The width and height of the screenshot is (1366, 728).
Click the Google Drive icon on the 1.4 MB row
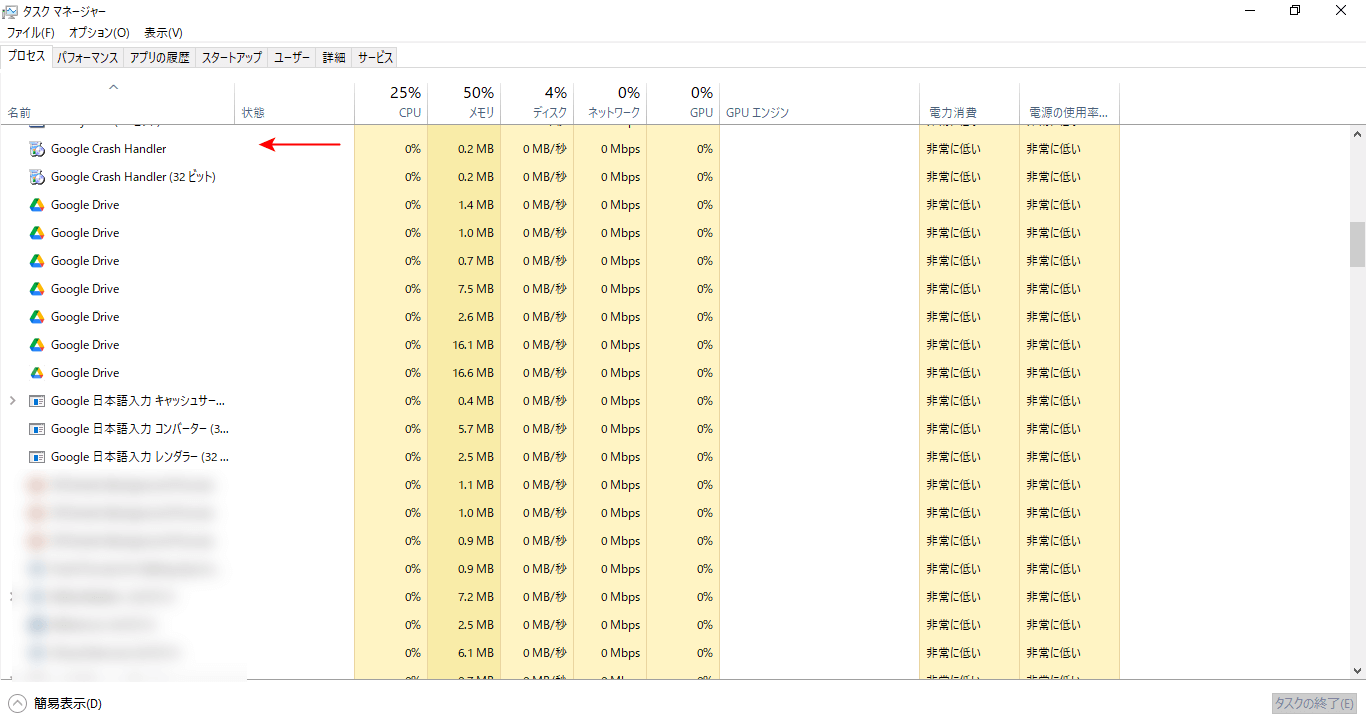37,205
